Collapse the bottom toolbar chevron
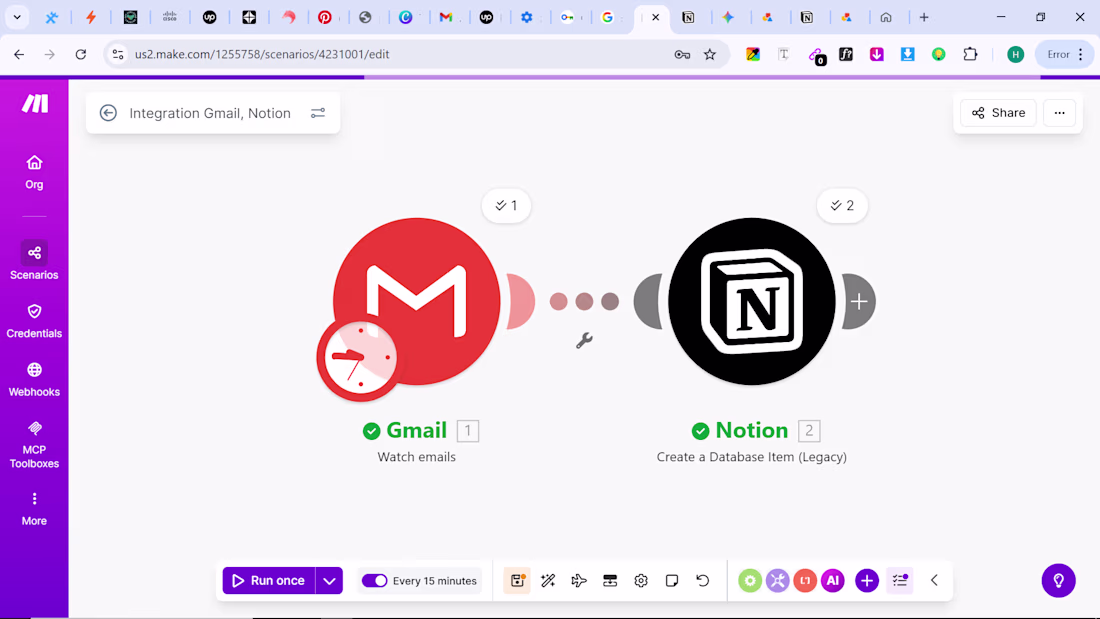 coord(934,580)
